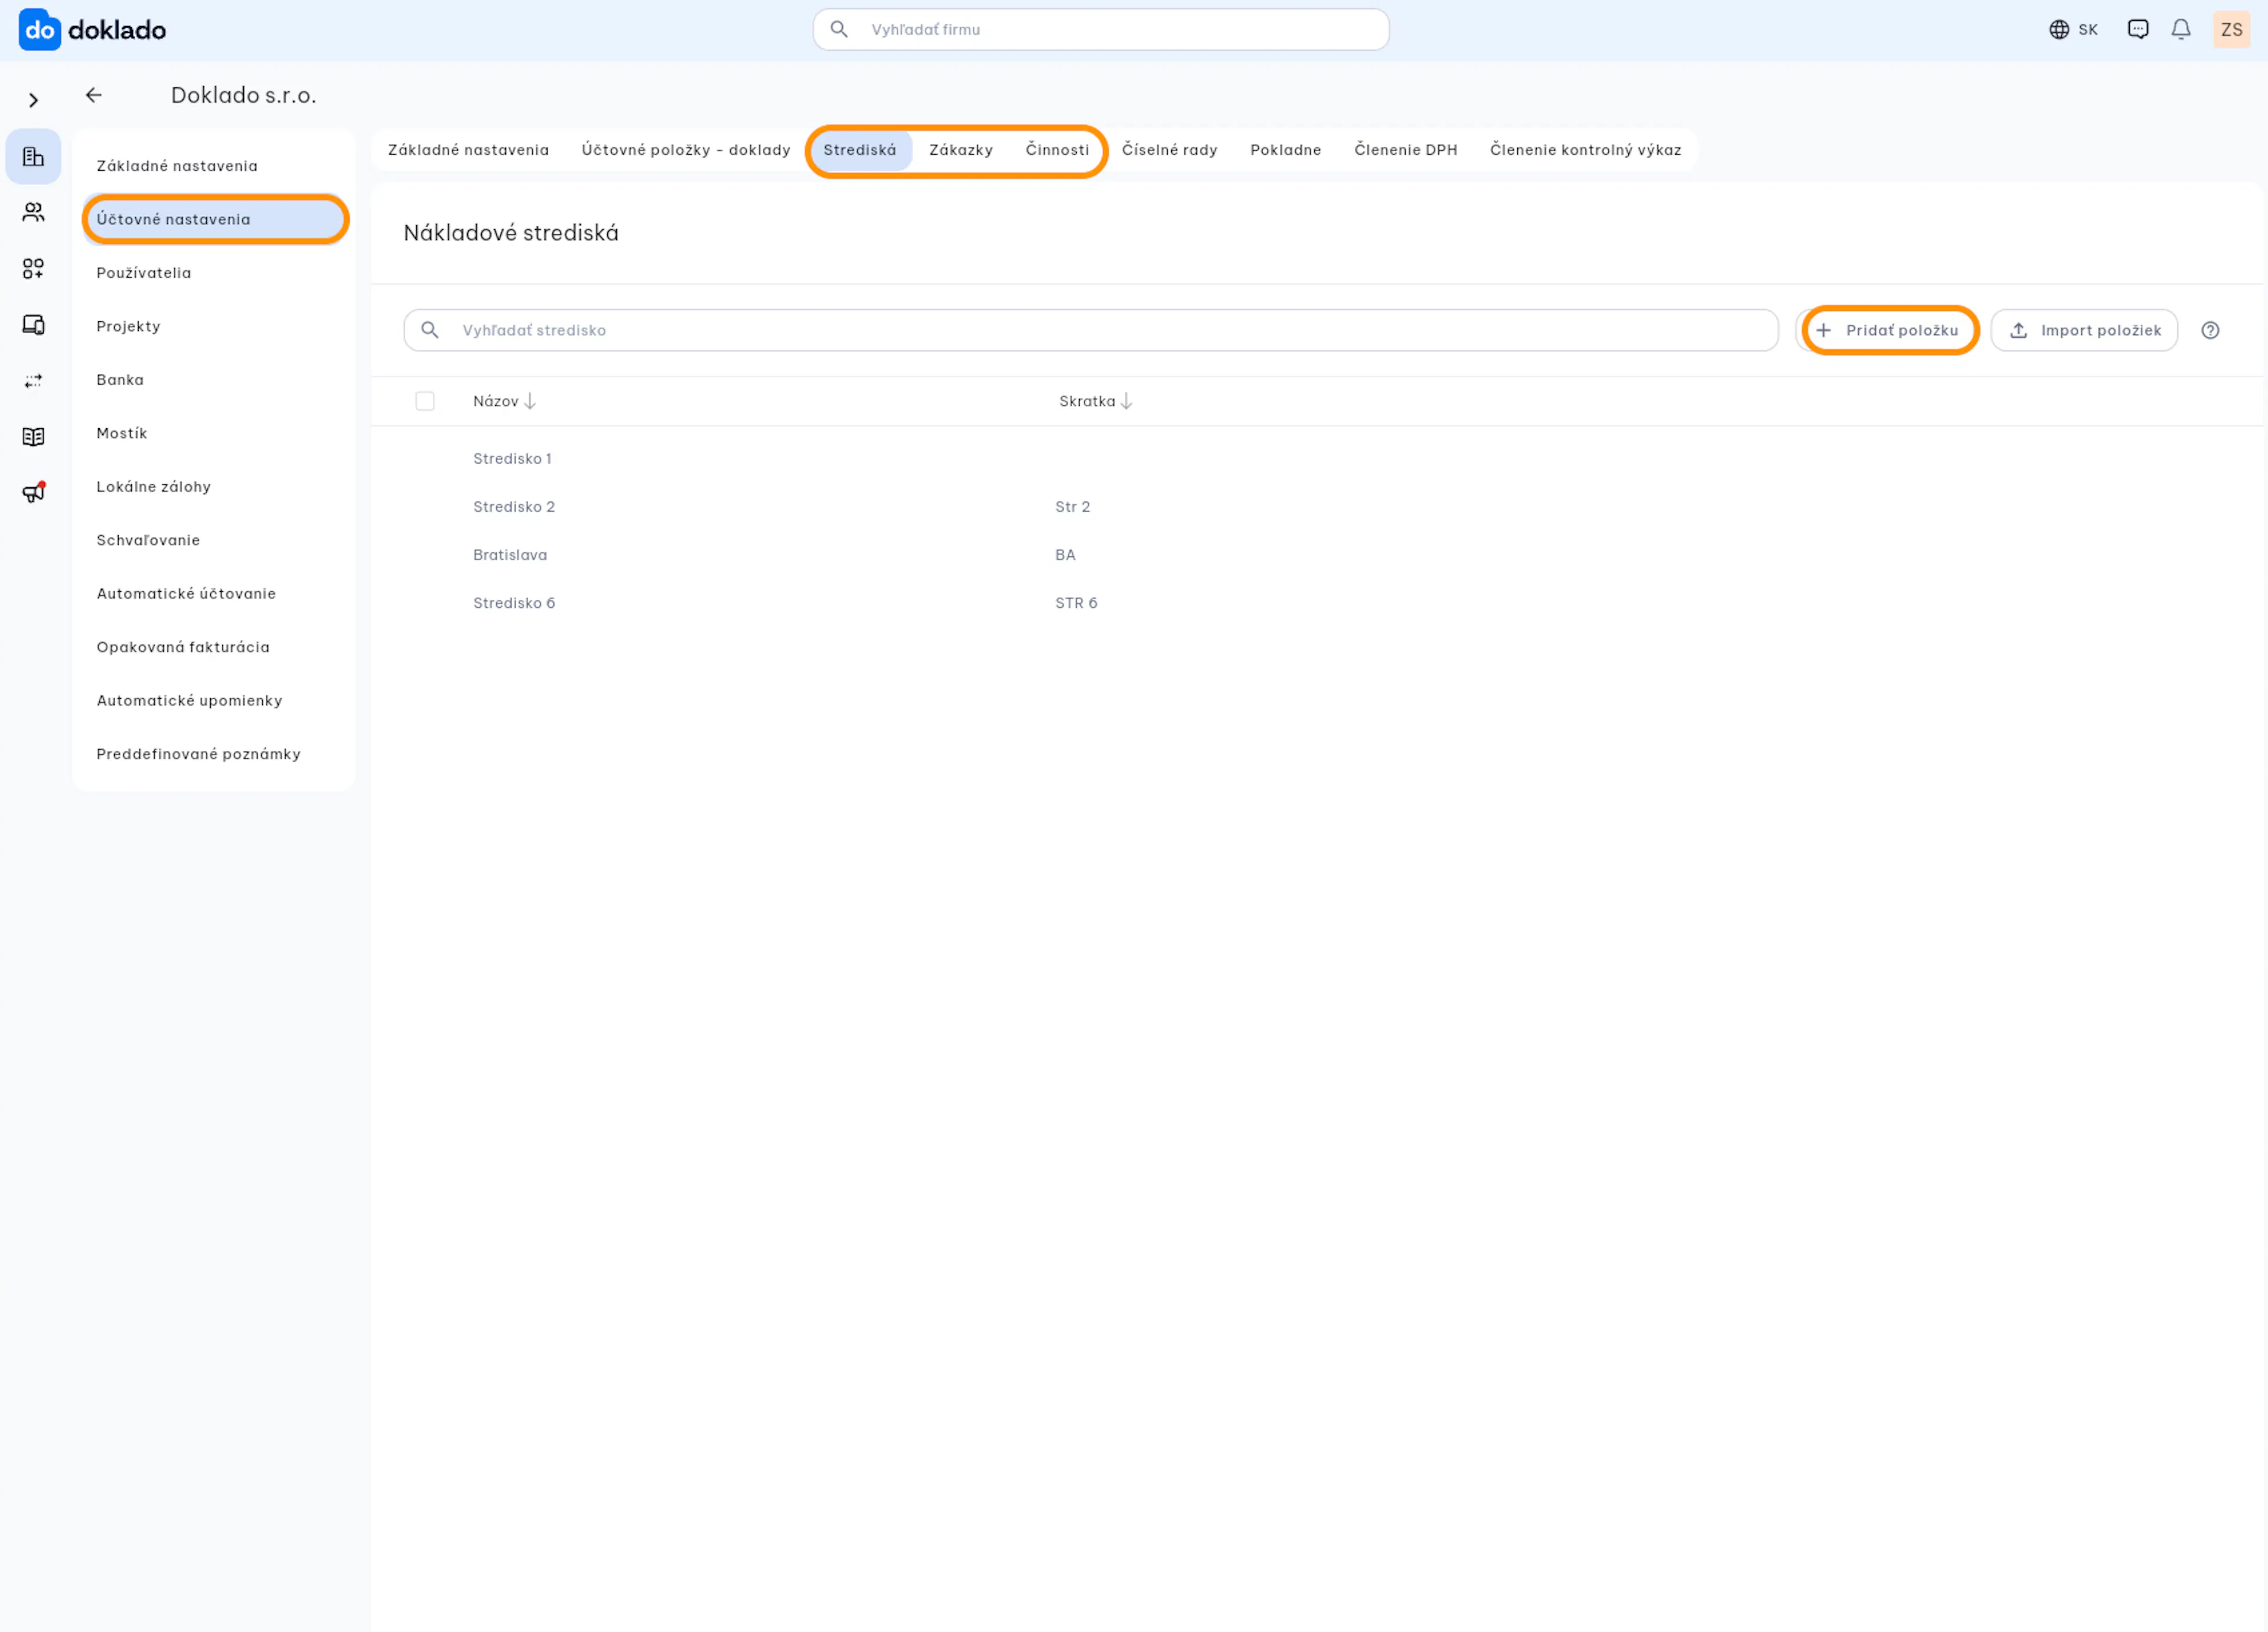Open the Stredisko 1 row
The image size is (2268, 1632).
point(1317,459)
